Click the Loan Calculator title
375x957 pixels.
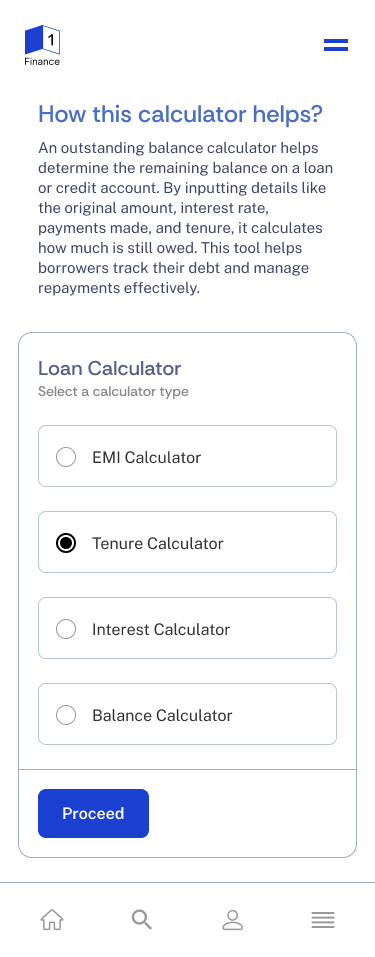[109, 368]
